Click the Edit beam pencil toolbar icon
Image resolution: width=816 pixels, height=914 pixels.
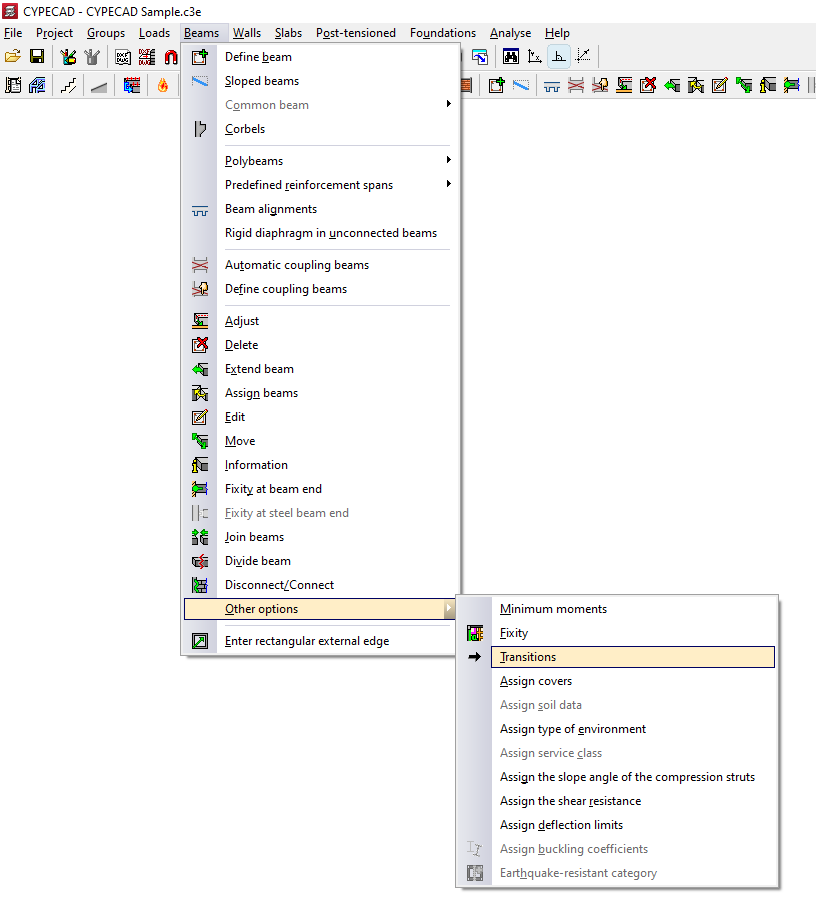coord(720,86)
